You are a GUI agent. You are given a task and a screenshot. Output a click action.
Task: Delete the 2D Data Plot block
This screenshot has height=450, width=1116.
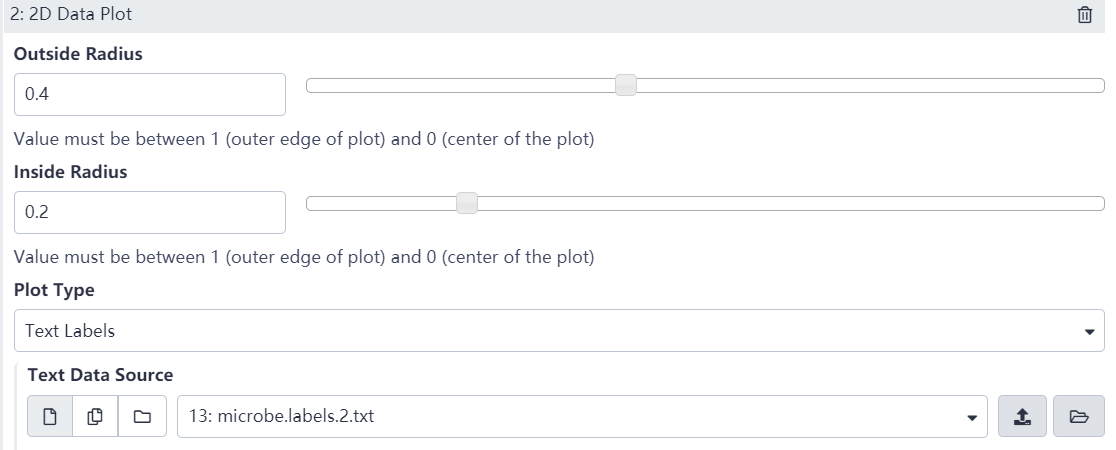pos(1084,15)
